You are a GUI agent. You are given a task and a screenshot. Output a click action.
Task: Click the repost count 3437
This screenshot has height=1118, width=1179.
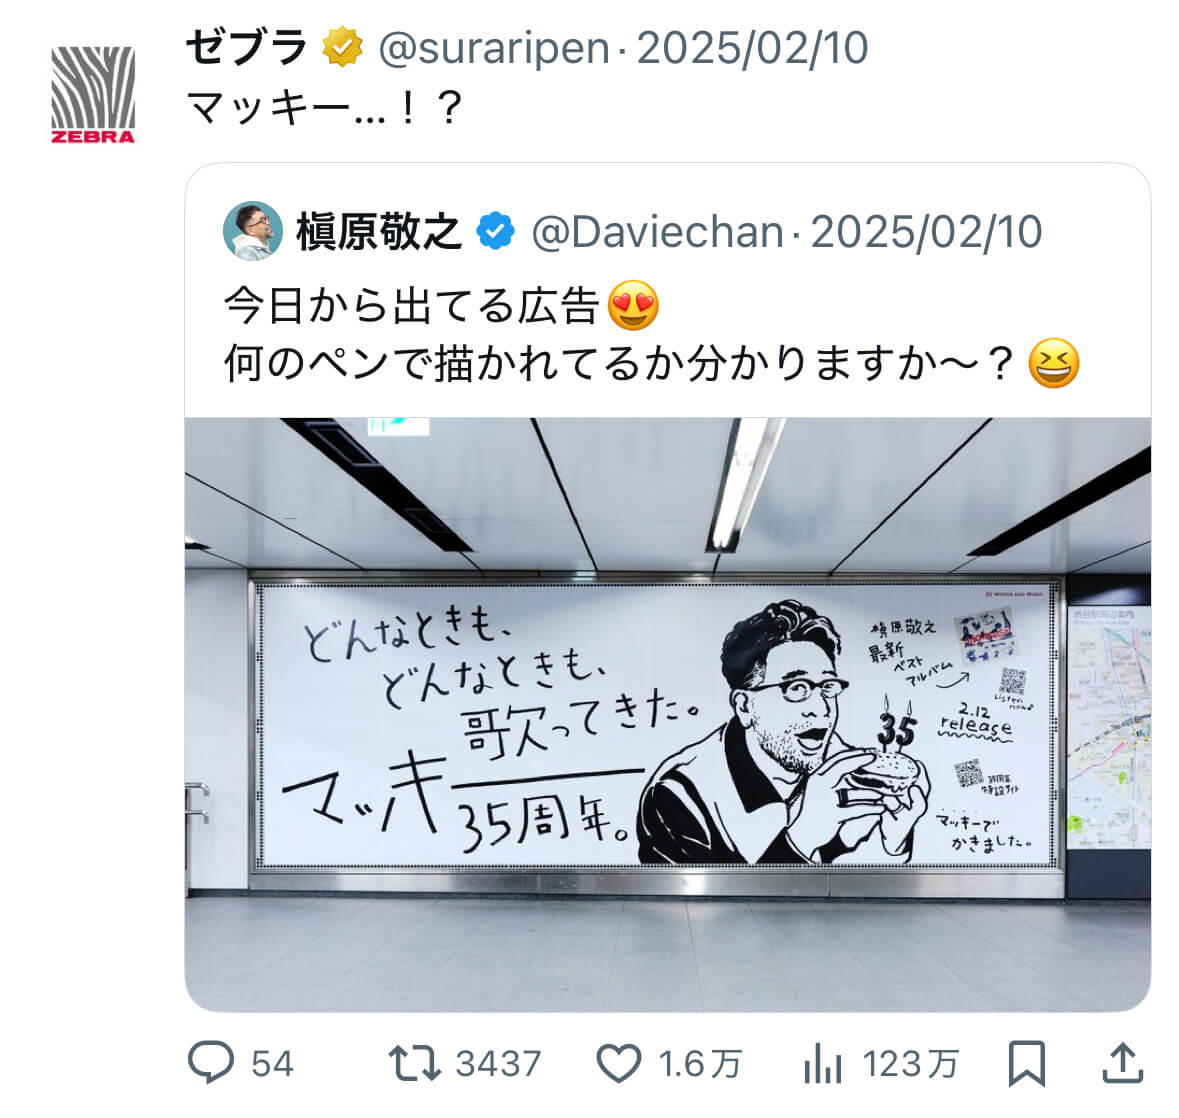(x=498, y=1064)
